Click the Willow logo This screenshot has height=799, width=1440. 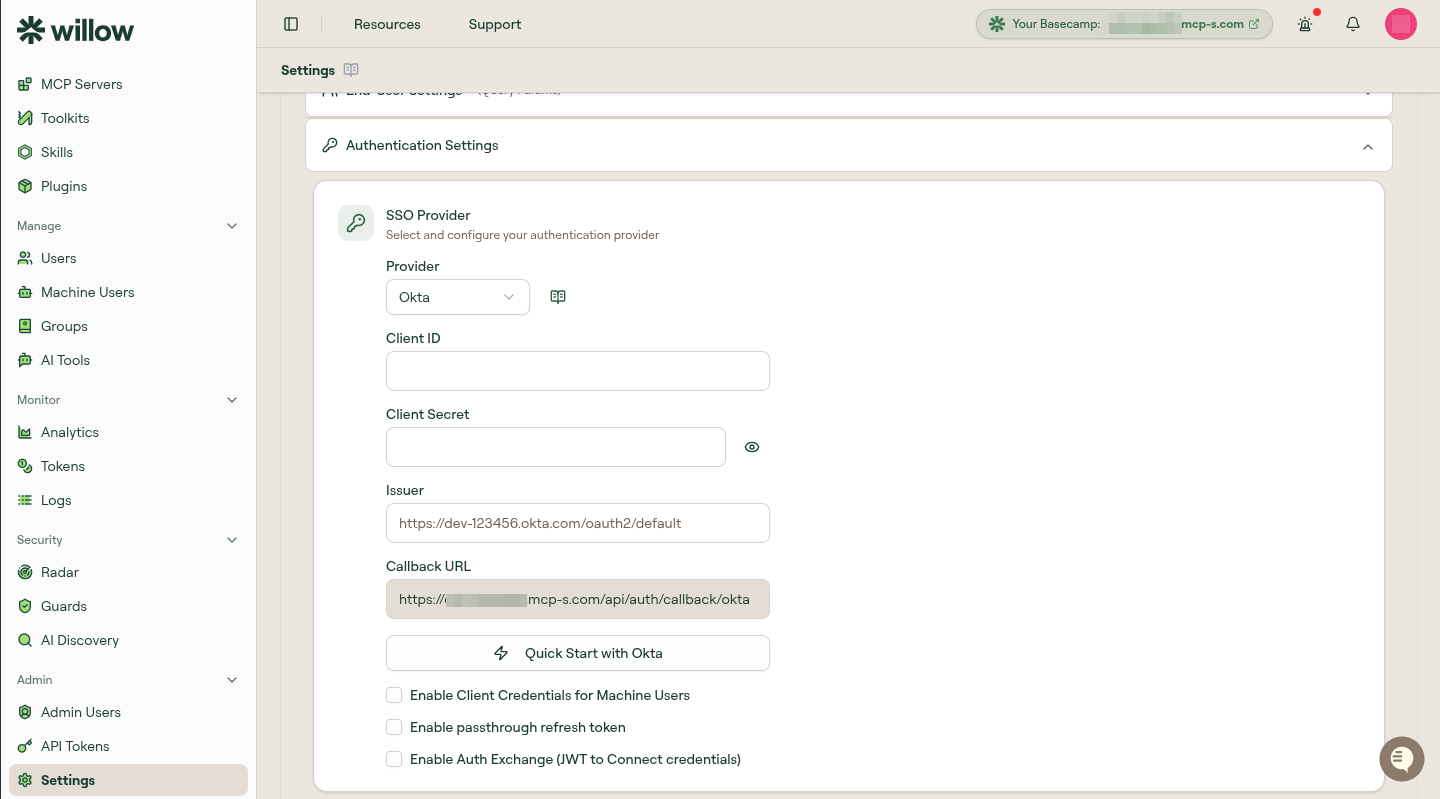[75, 30]
